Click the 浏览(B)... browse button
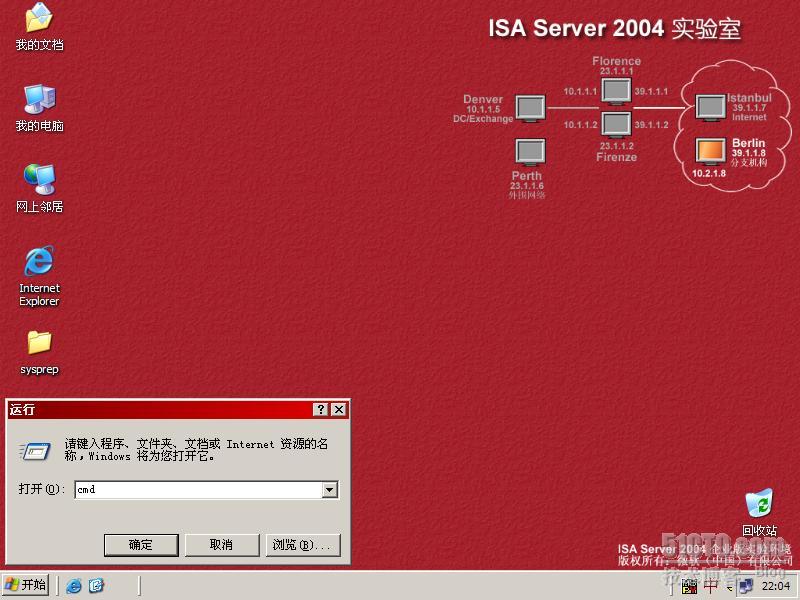The image size is (800, 600). pos(303,545)
